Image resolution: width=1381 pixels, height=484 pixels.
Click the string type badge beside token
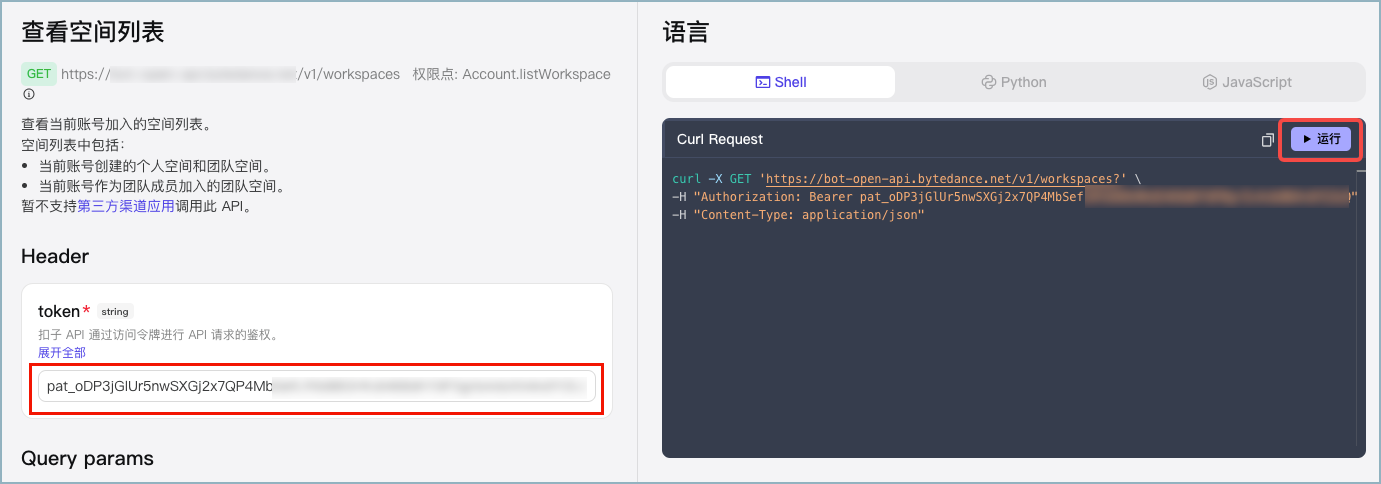click(115, 312)
